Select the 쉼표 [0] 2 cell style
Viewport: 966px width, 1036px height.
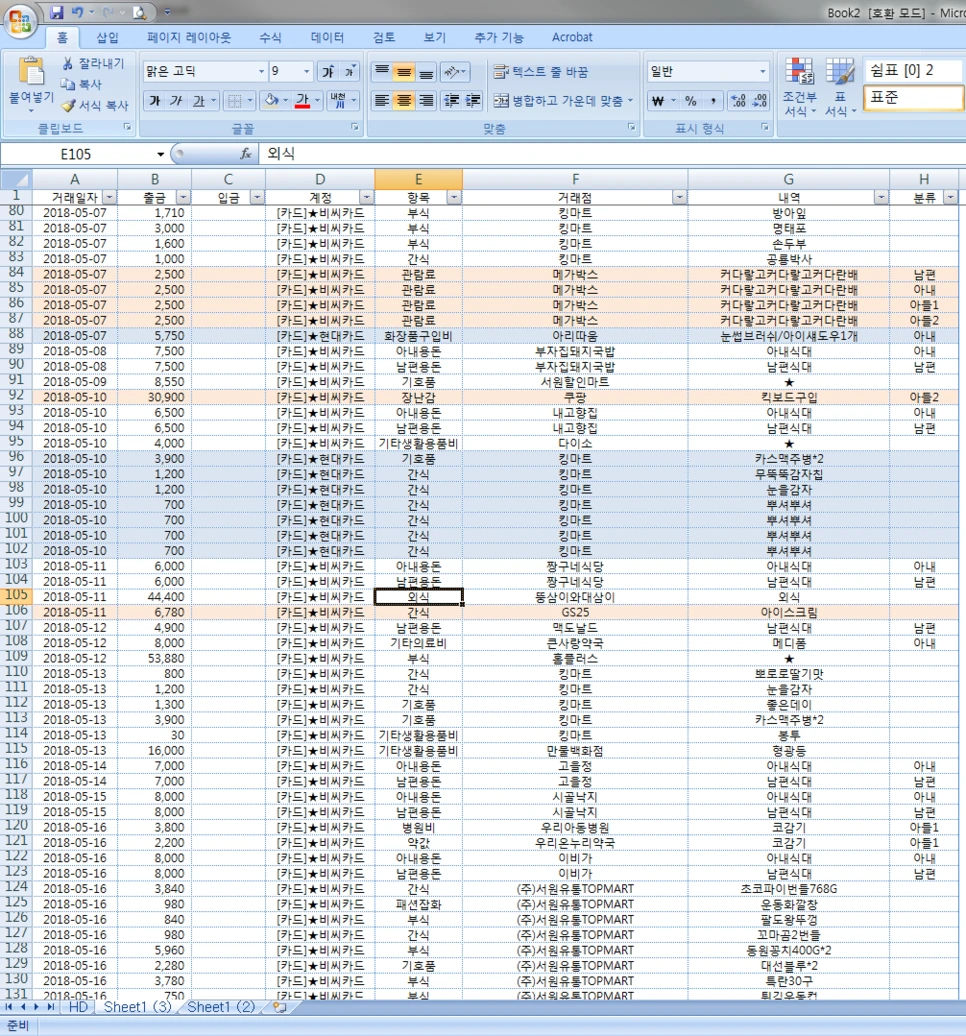tap(913, 70)
